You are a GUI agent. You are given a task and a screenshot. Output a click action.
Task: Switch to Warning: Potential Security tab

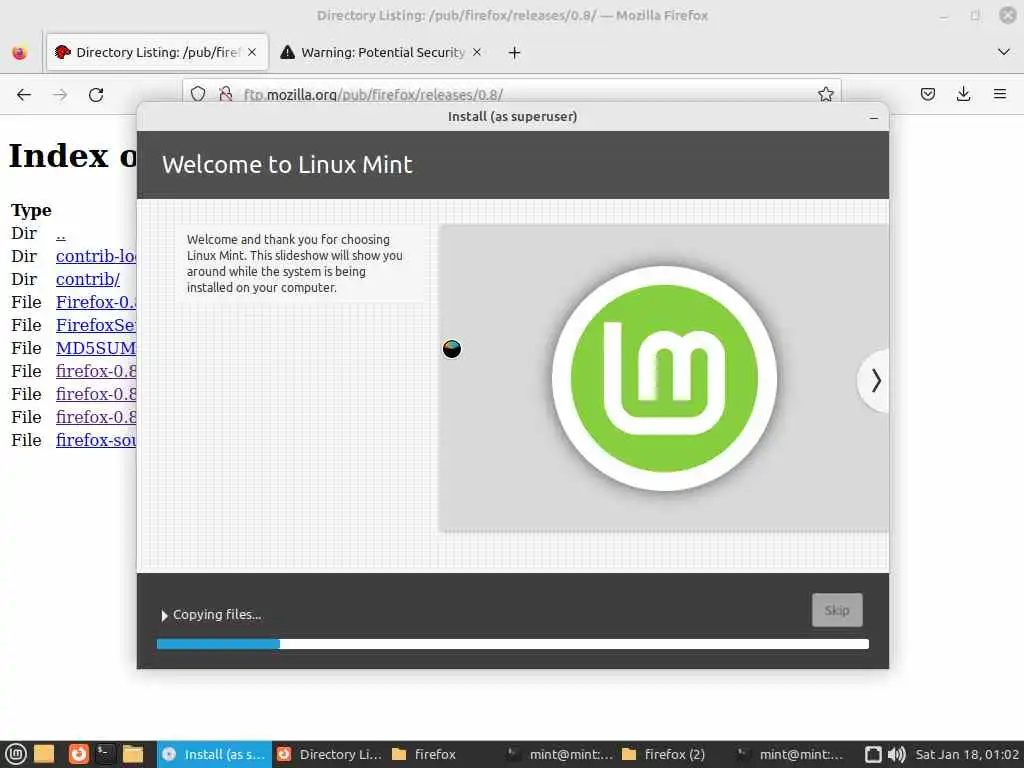383,52
